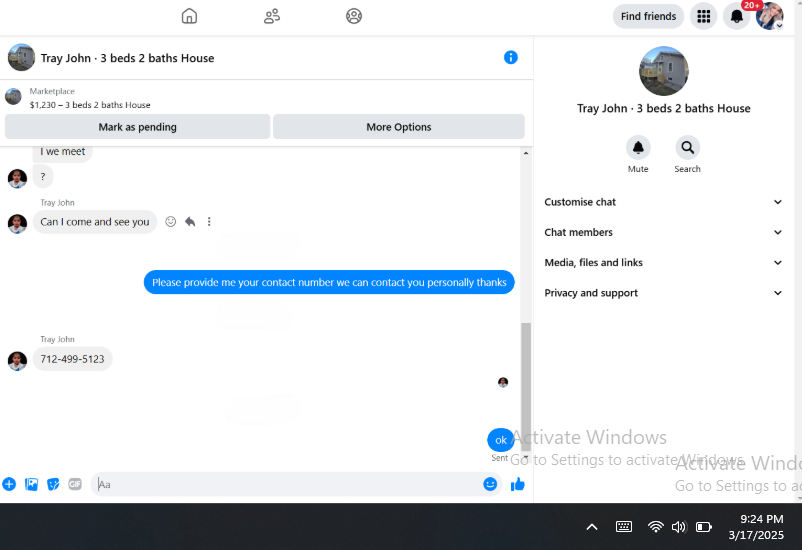
Task: Click the blue conversation info icon
Action: (510, 57)
